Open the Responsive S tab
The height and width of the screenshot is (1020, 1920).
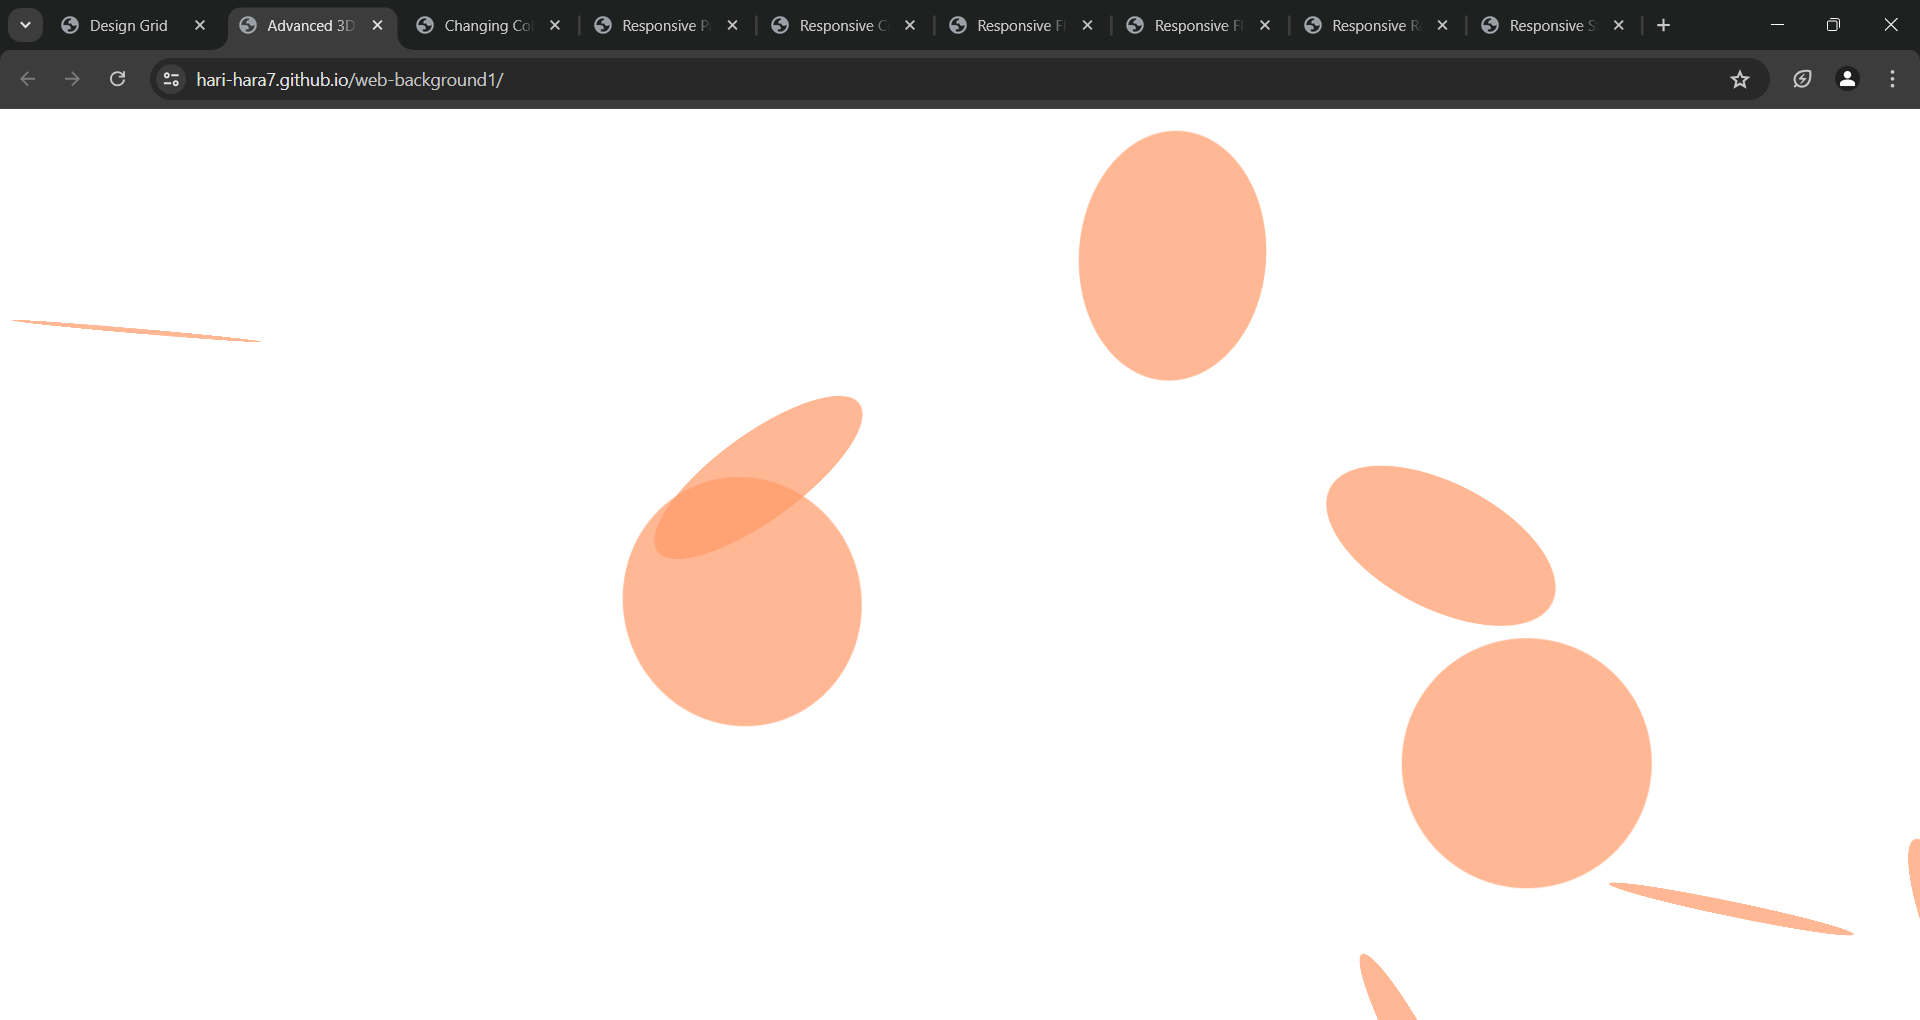(x=1553, y=25)
